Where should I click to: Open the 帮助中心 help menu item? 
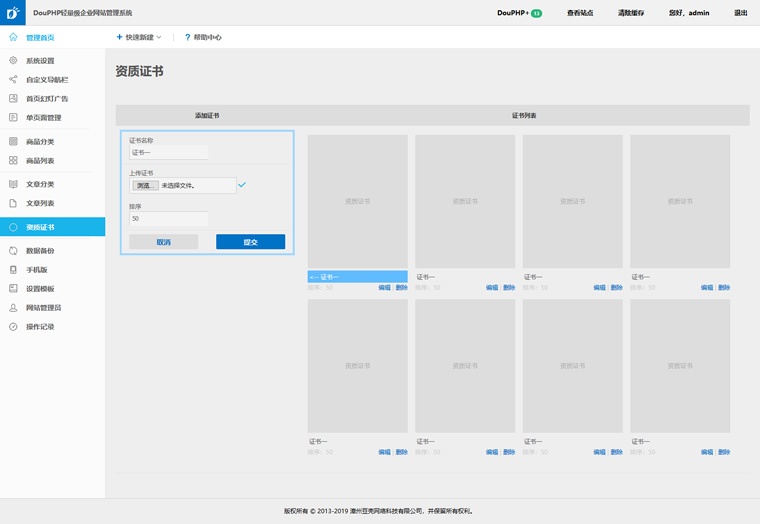tap(203, 37)
